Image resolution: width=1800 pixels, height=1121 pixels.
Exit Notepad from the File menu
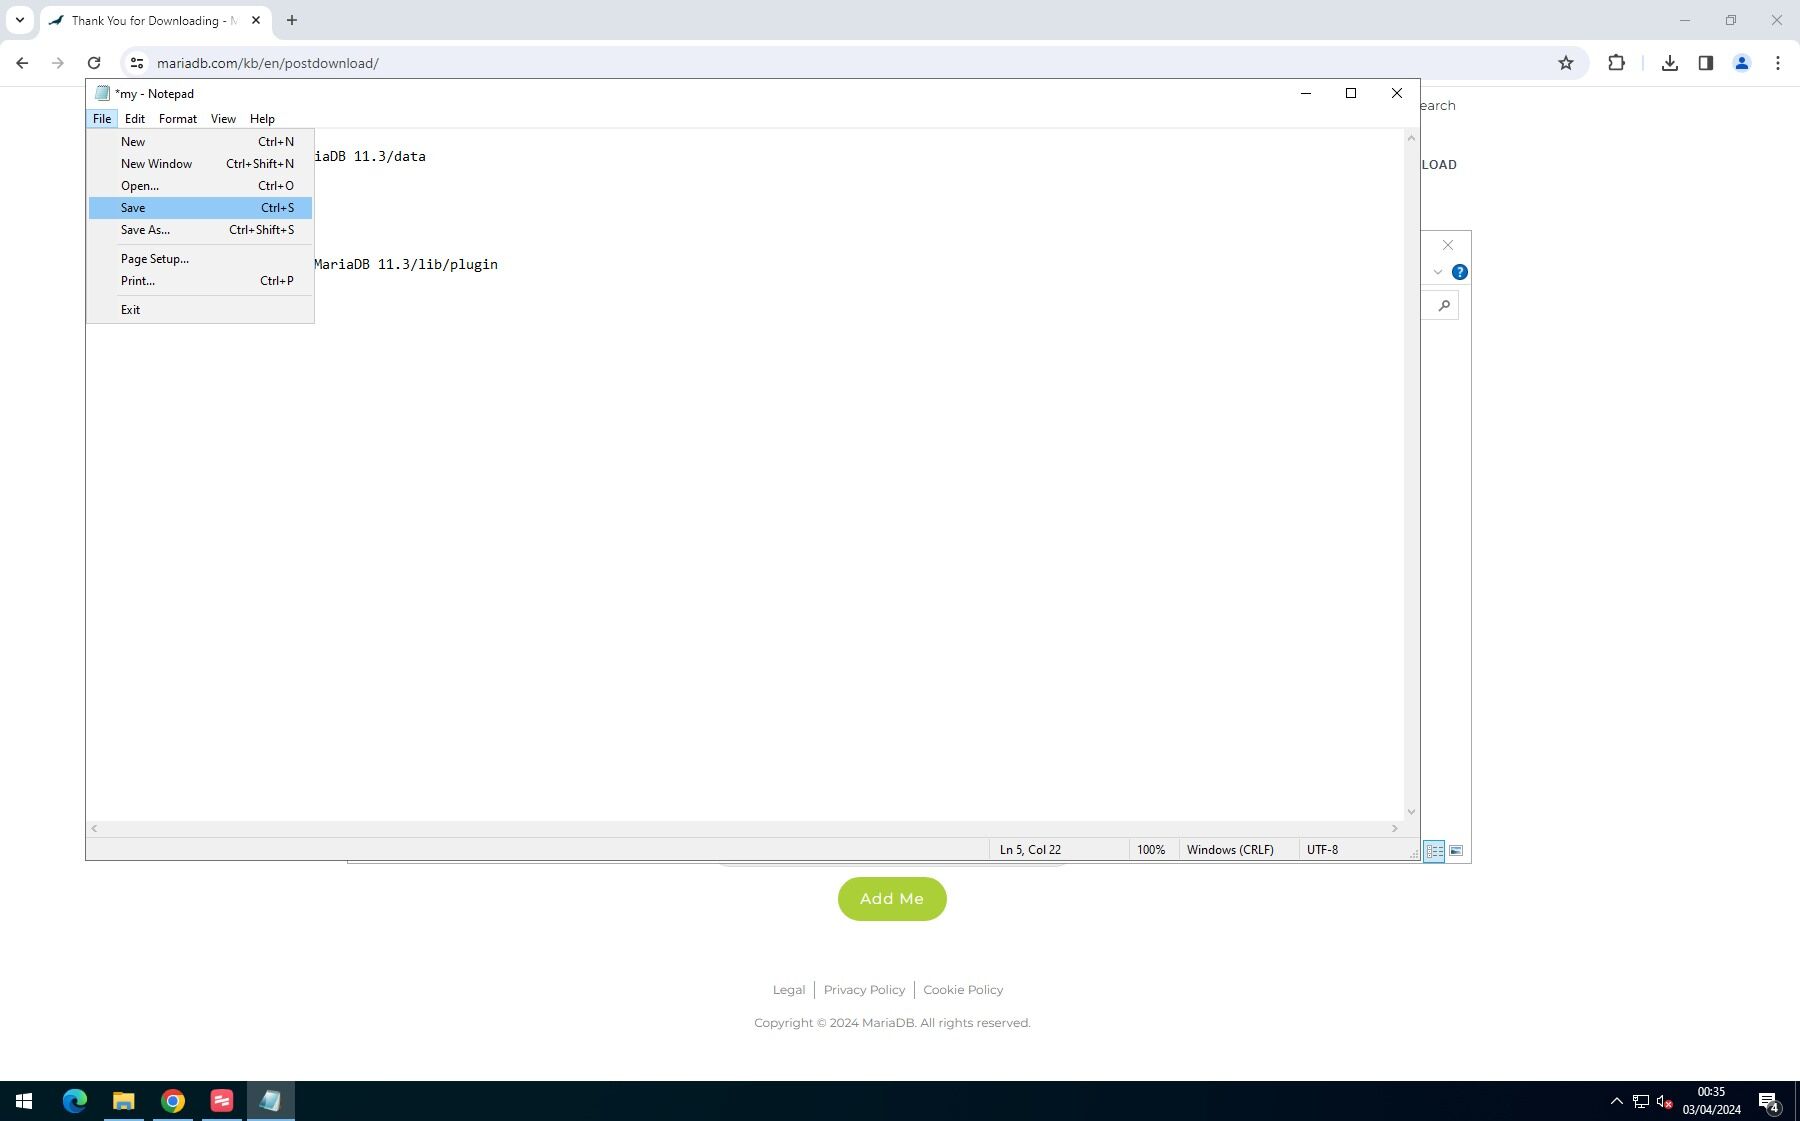click(200, 310)
